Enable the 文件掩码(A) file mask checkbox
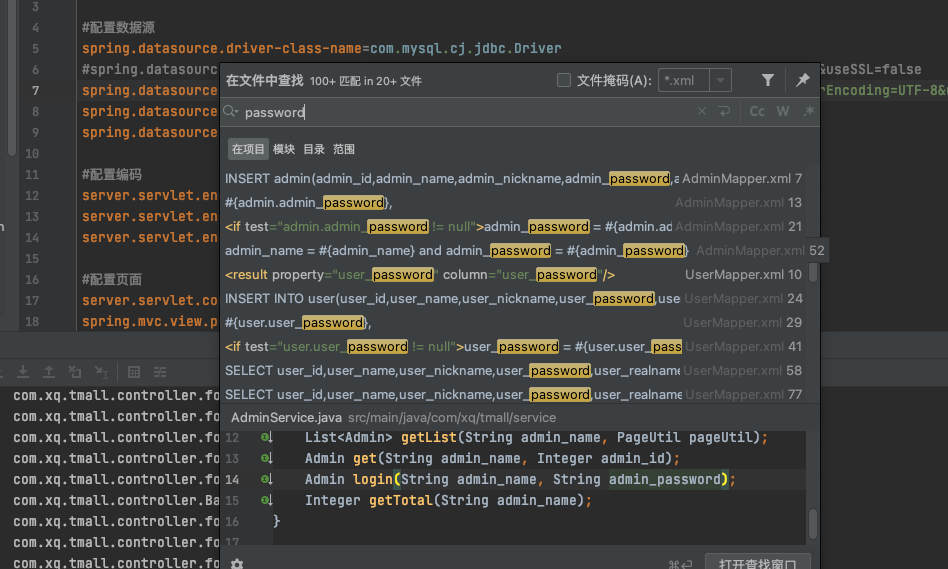The image size is (948, 569). [563, 80]
